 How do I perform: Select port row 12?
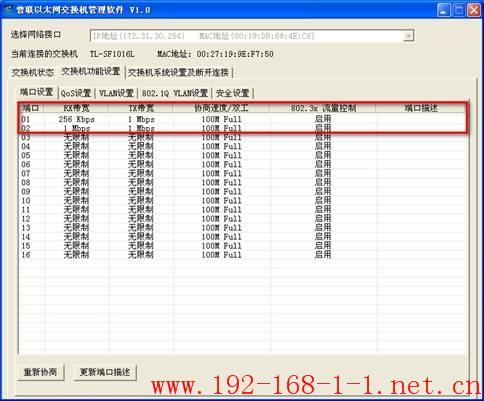(243, 219)
